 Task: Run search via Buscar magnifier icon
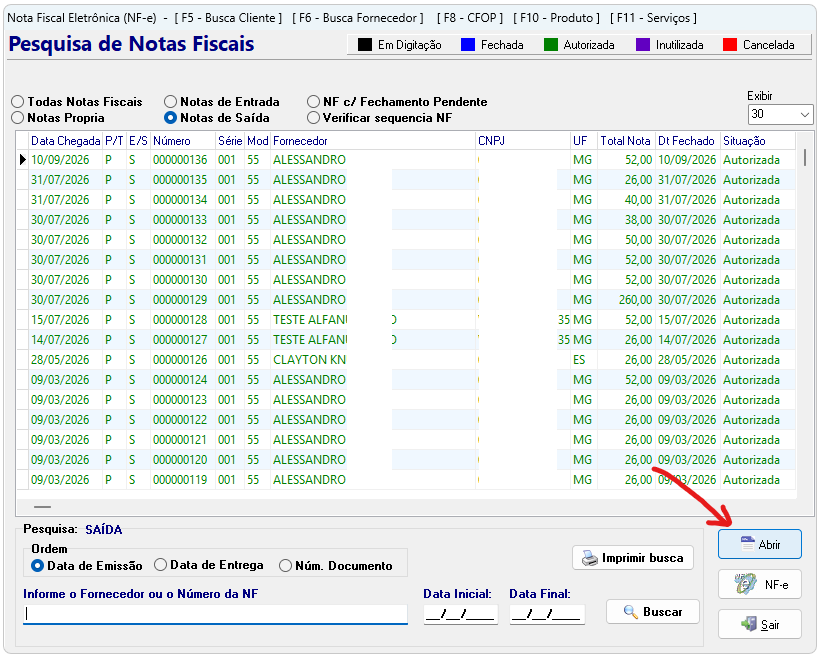(x=631, y=612)
